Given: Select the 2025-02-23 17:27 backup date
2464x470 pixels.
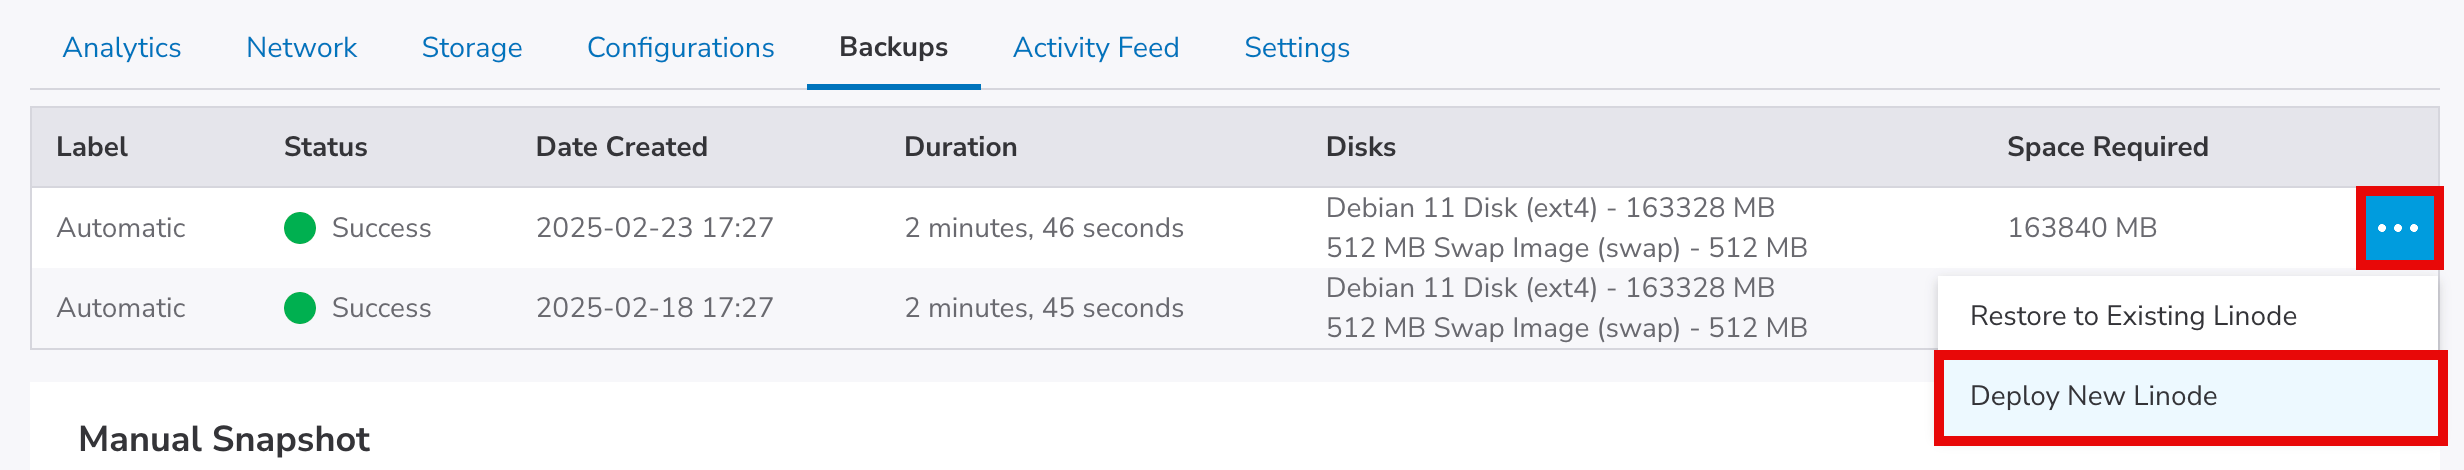Looking at the screenshot, I should point(654,228).
